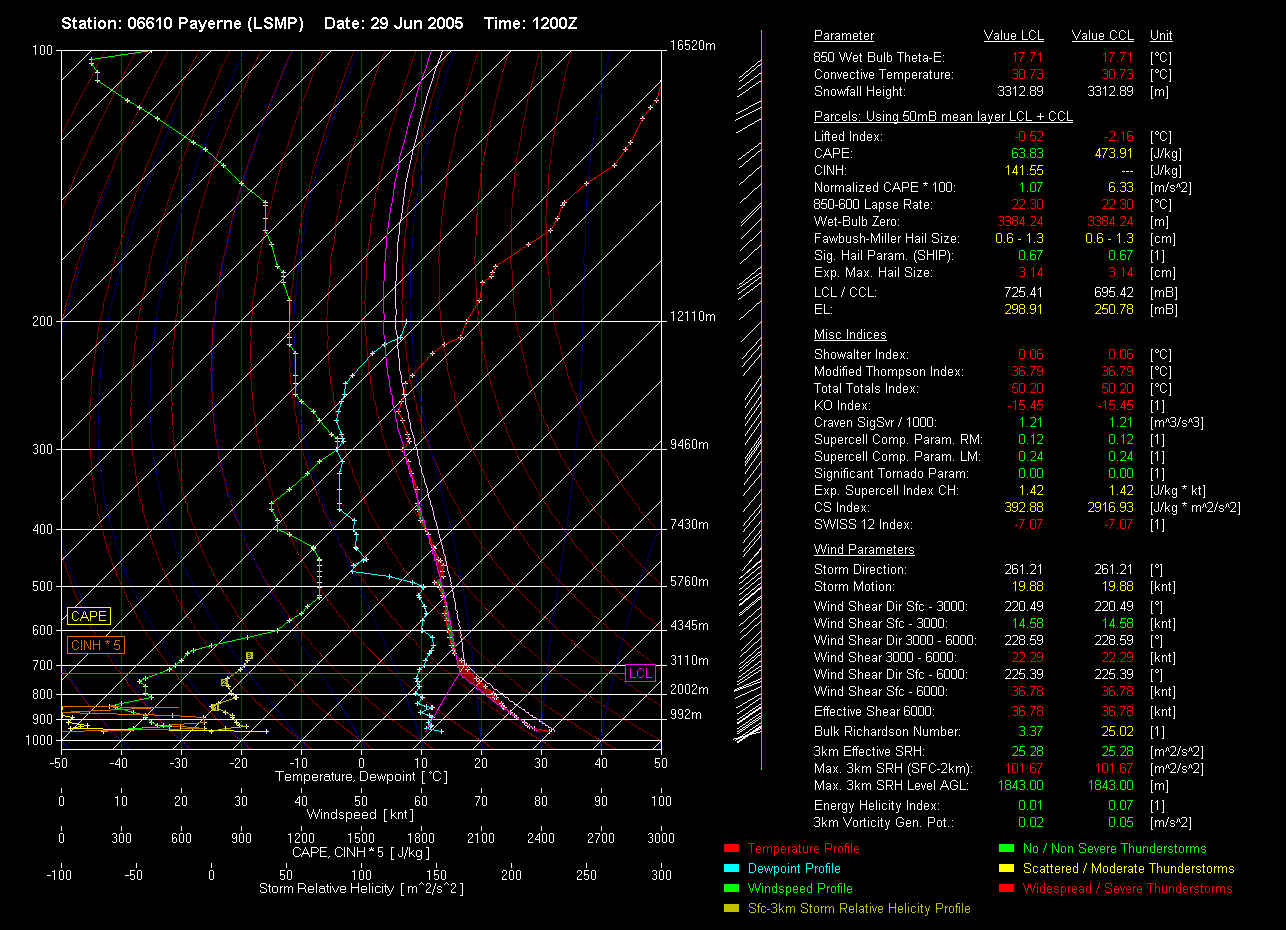Viewport: 1286px width, 930px height.
Task: Select the yellow Scattered / Moderate Thunderstorms swatch
Action: pos(1004,869)
